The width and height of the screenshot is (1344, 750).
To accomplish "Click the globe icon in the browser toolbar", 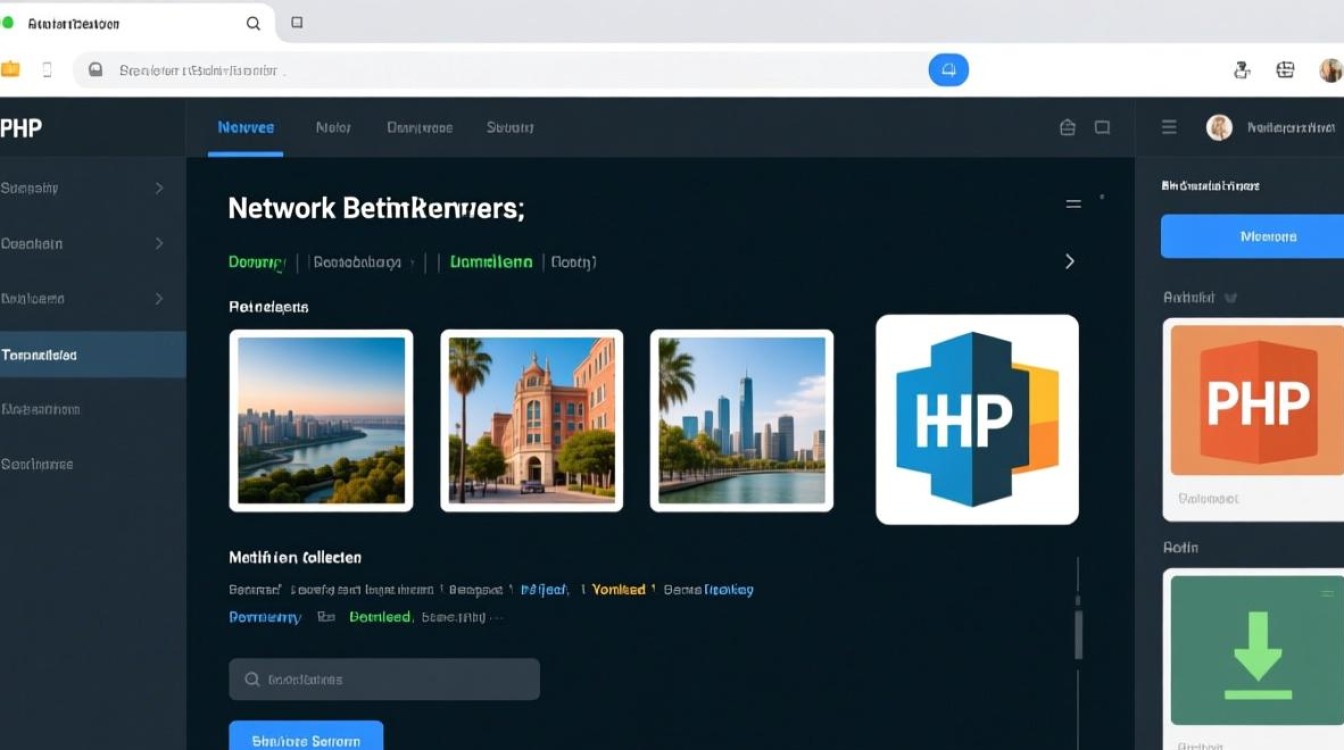I will (1285, 70).
